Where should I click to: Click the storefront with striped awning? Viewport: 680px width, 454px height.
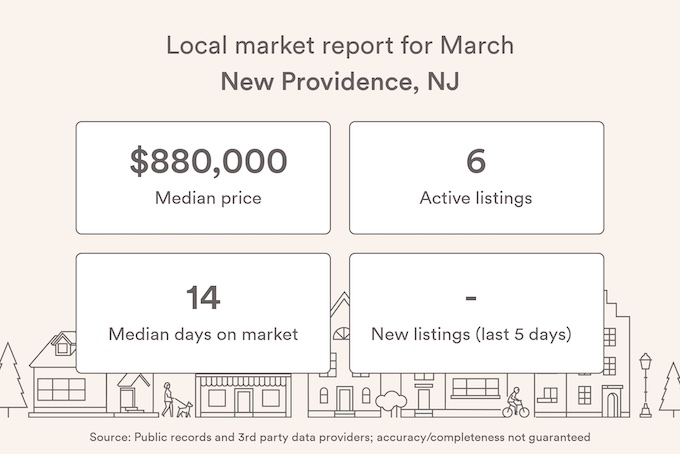coord(243,395)
